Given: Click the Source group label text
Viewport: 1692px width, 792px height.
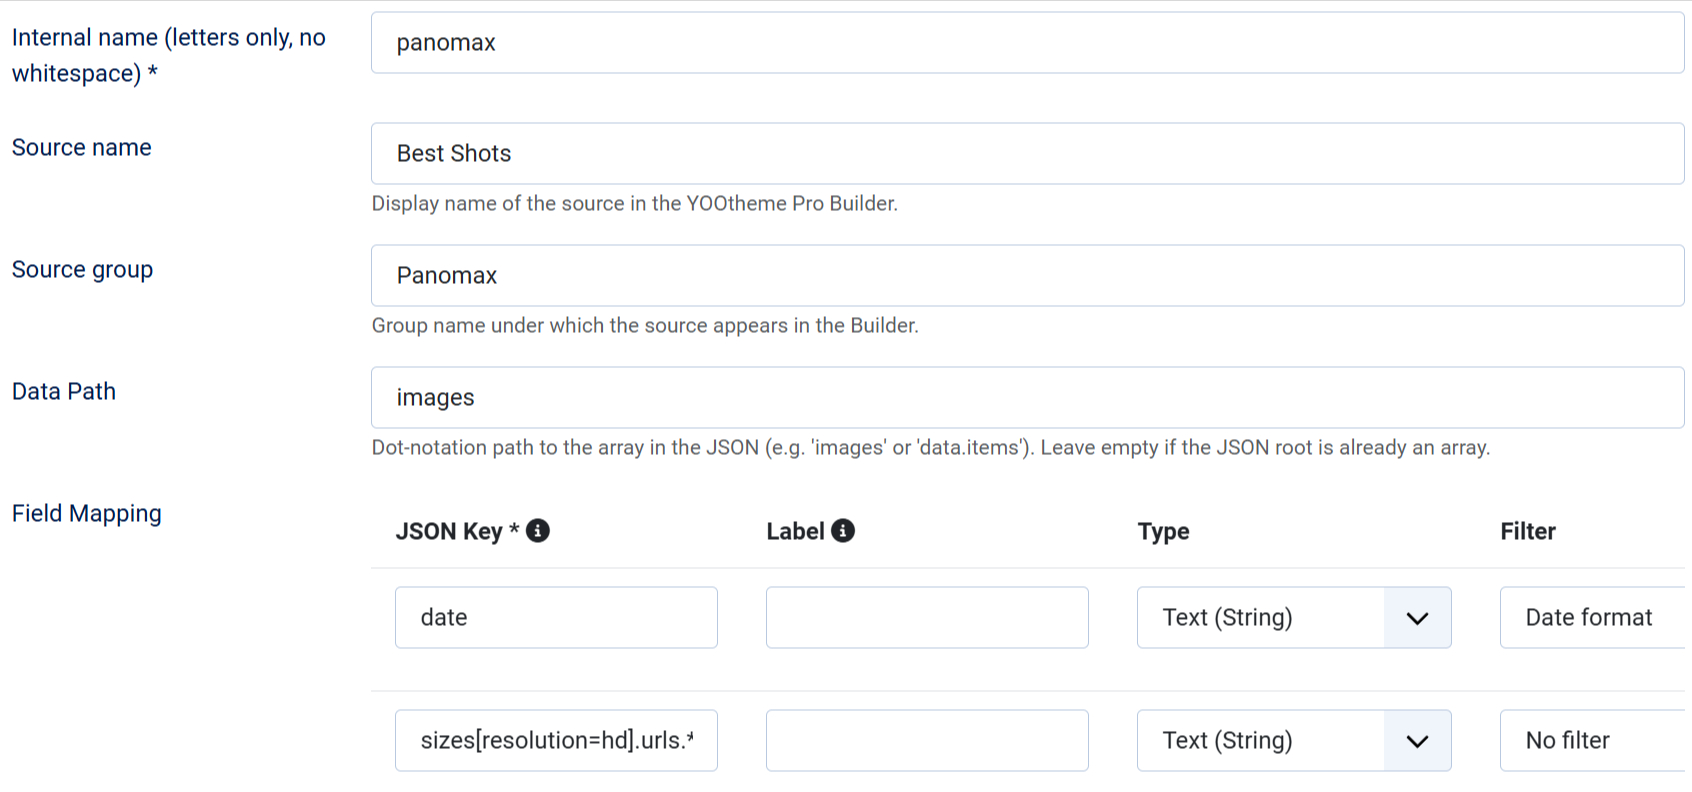Looking at the screenshot, I should pyautogui.click(x=82, y=270).
